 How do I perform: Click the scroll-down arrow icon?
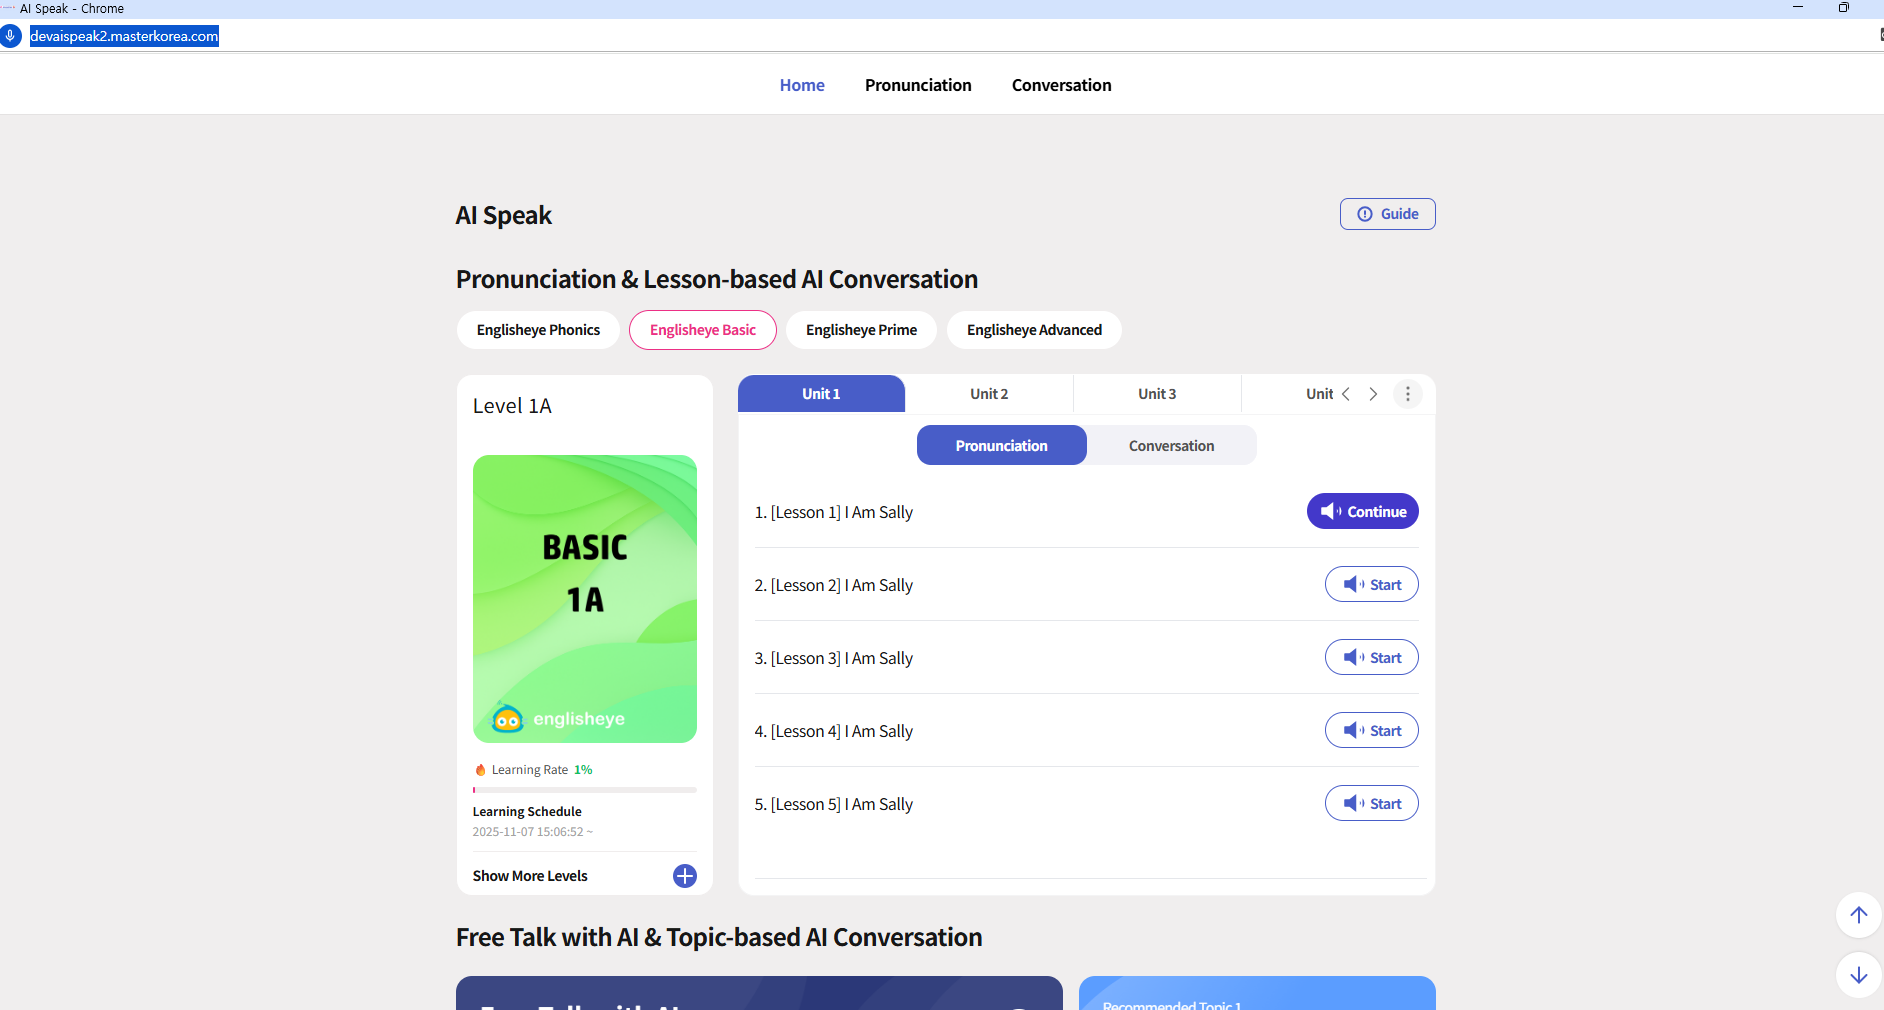click(1858, 975)
